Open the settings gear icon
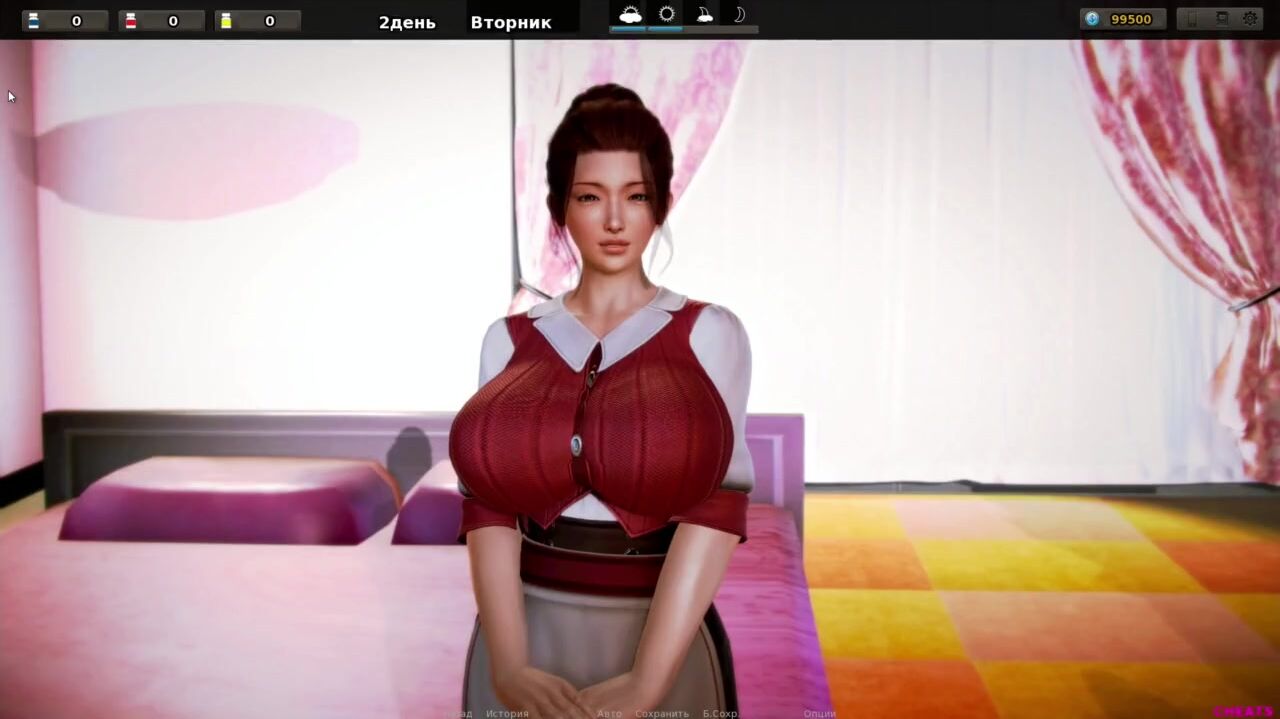The width and height of the screenshot is (1280, 719). [1250, 19]
